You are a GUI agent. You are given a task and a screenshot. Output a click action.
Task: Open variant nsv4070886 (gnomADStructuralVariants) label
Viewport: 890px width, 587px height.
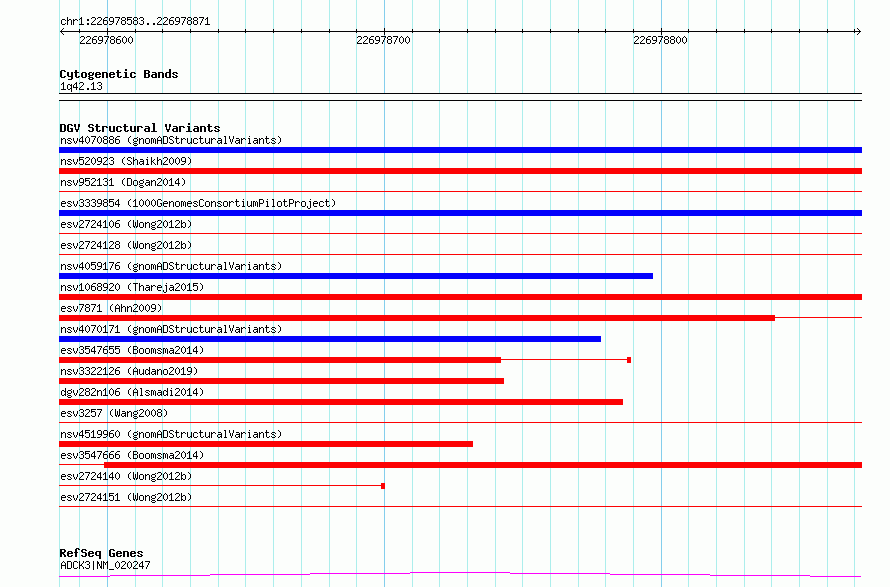pyautogui.click(x=171, y=140)
